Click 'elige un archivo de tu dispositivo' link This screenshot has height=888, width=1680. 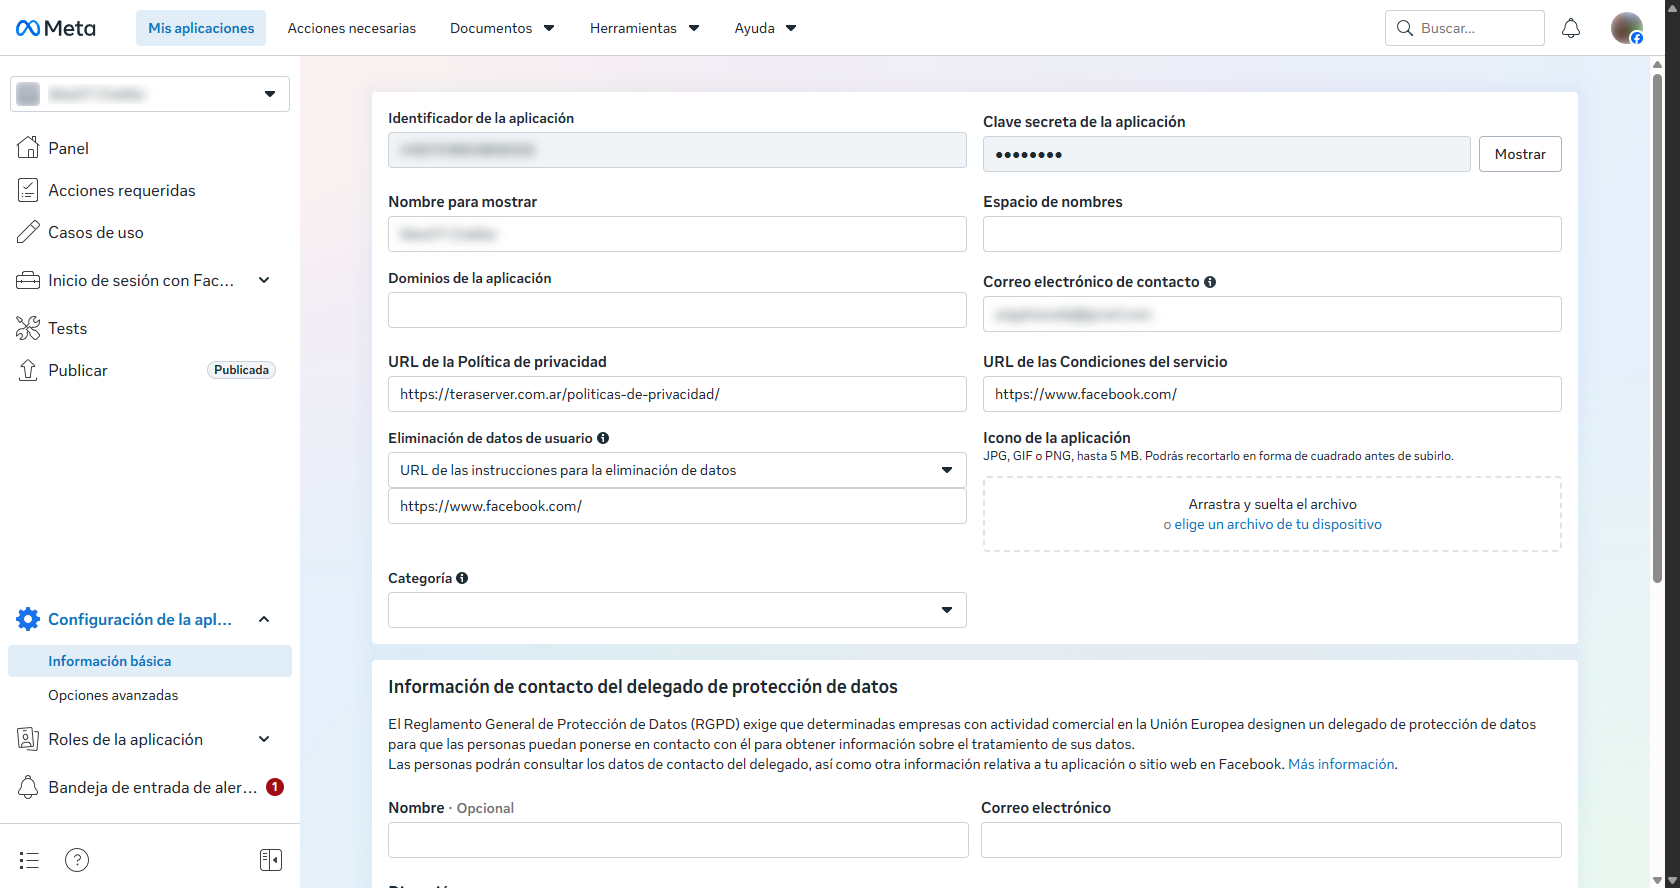[x=1278, y=524]
